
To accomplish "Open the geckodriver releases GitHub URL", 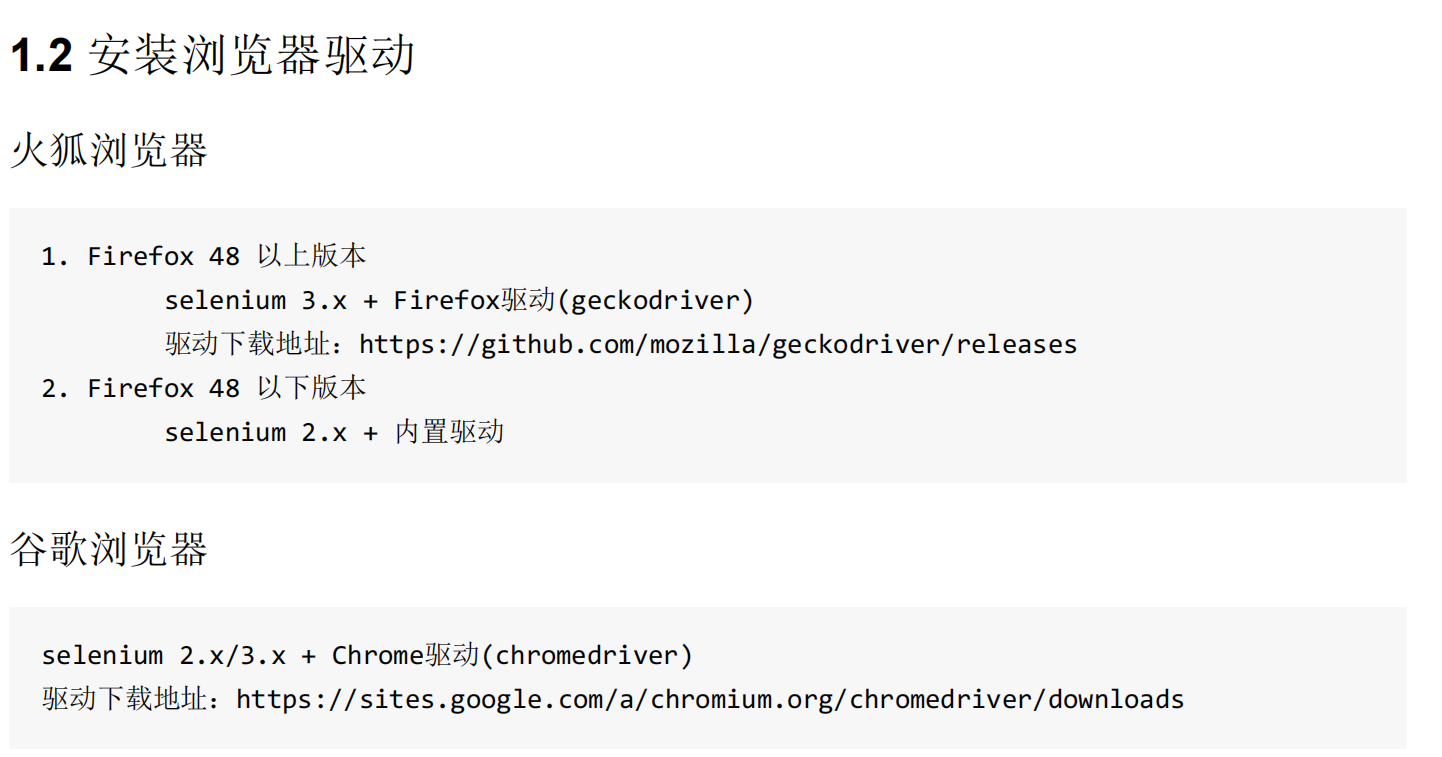I will pos(718,345).
